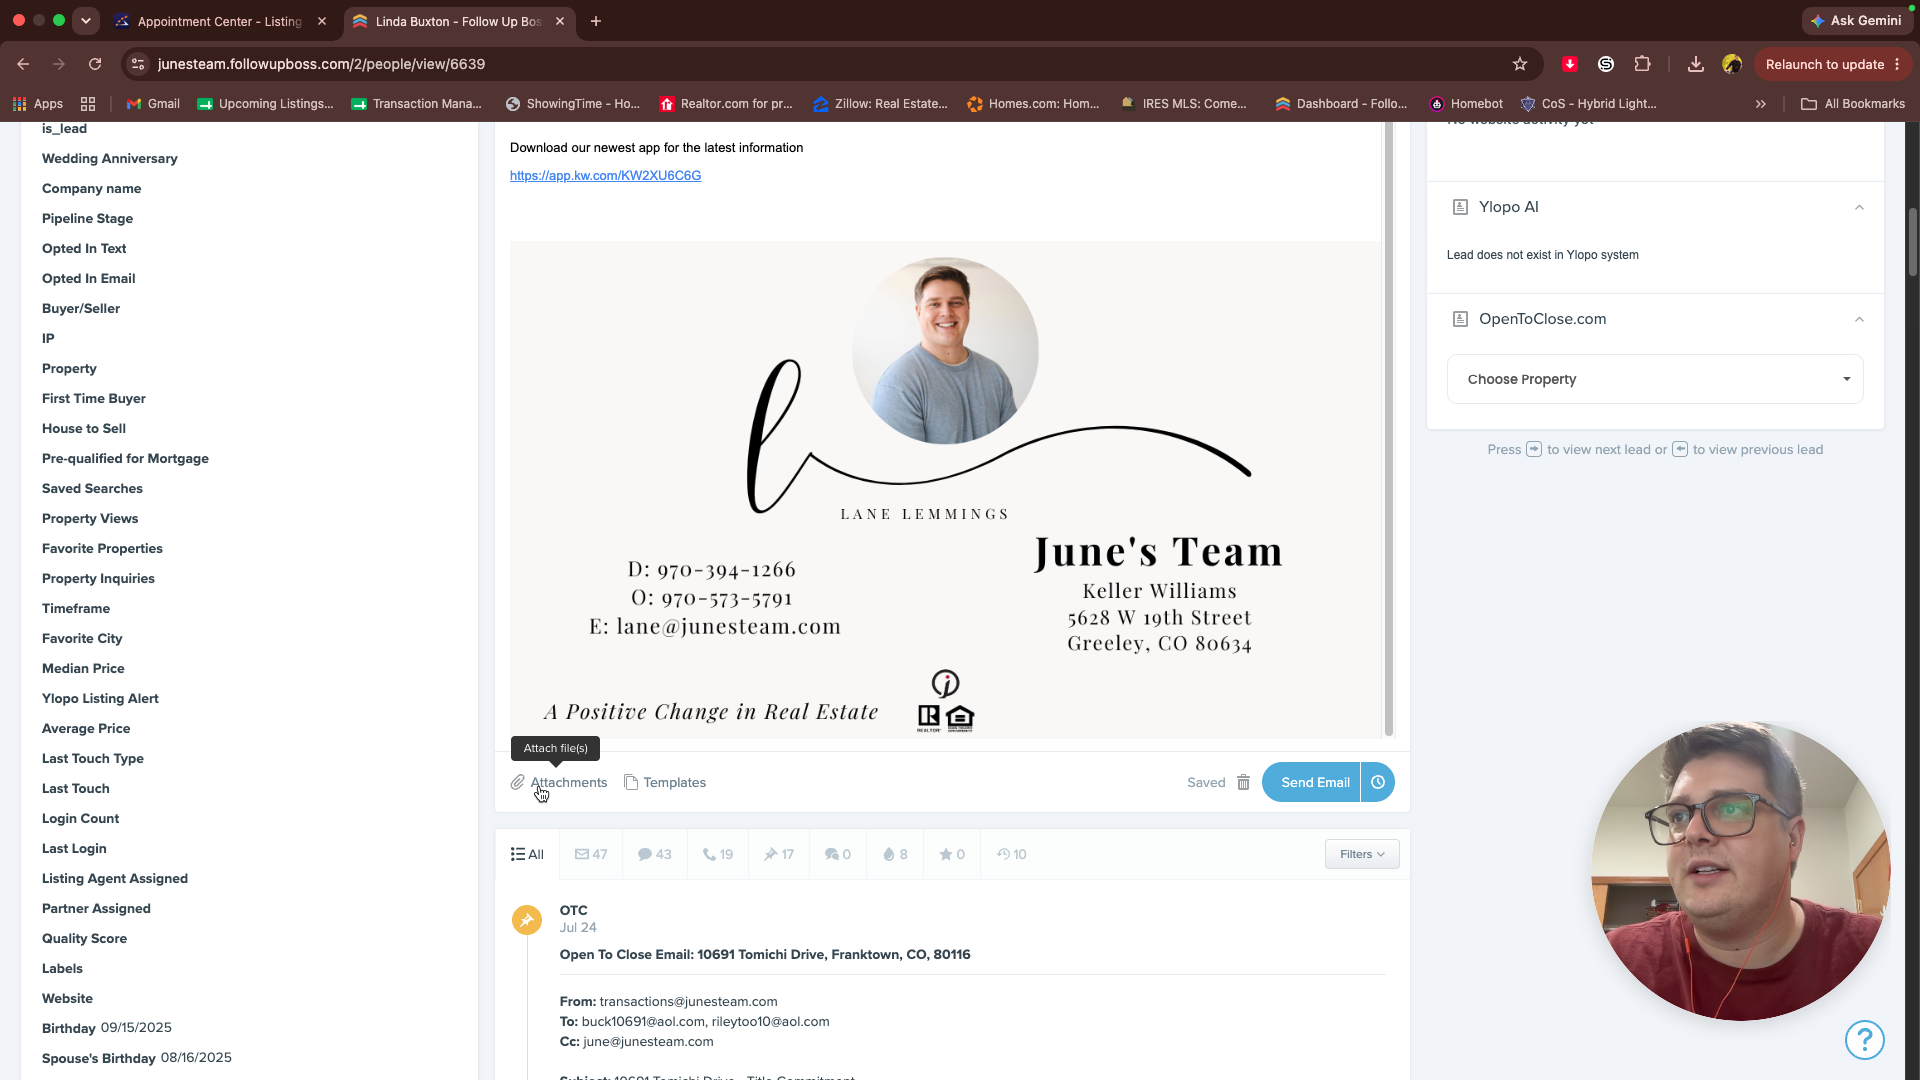Show the 19 calls tab

[718, 854]
